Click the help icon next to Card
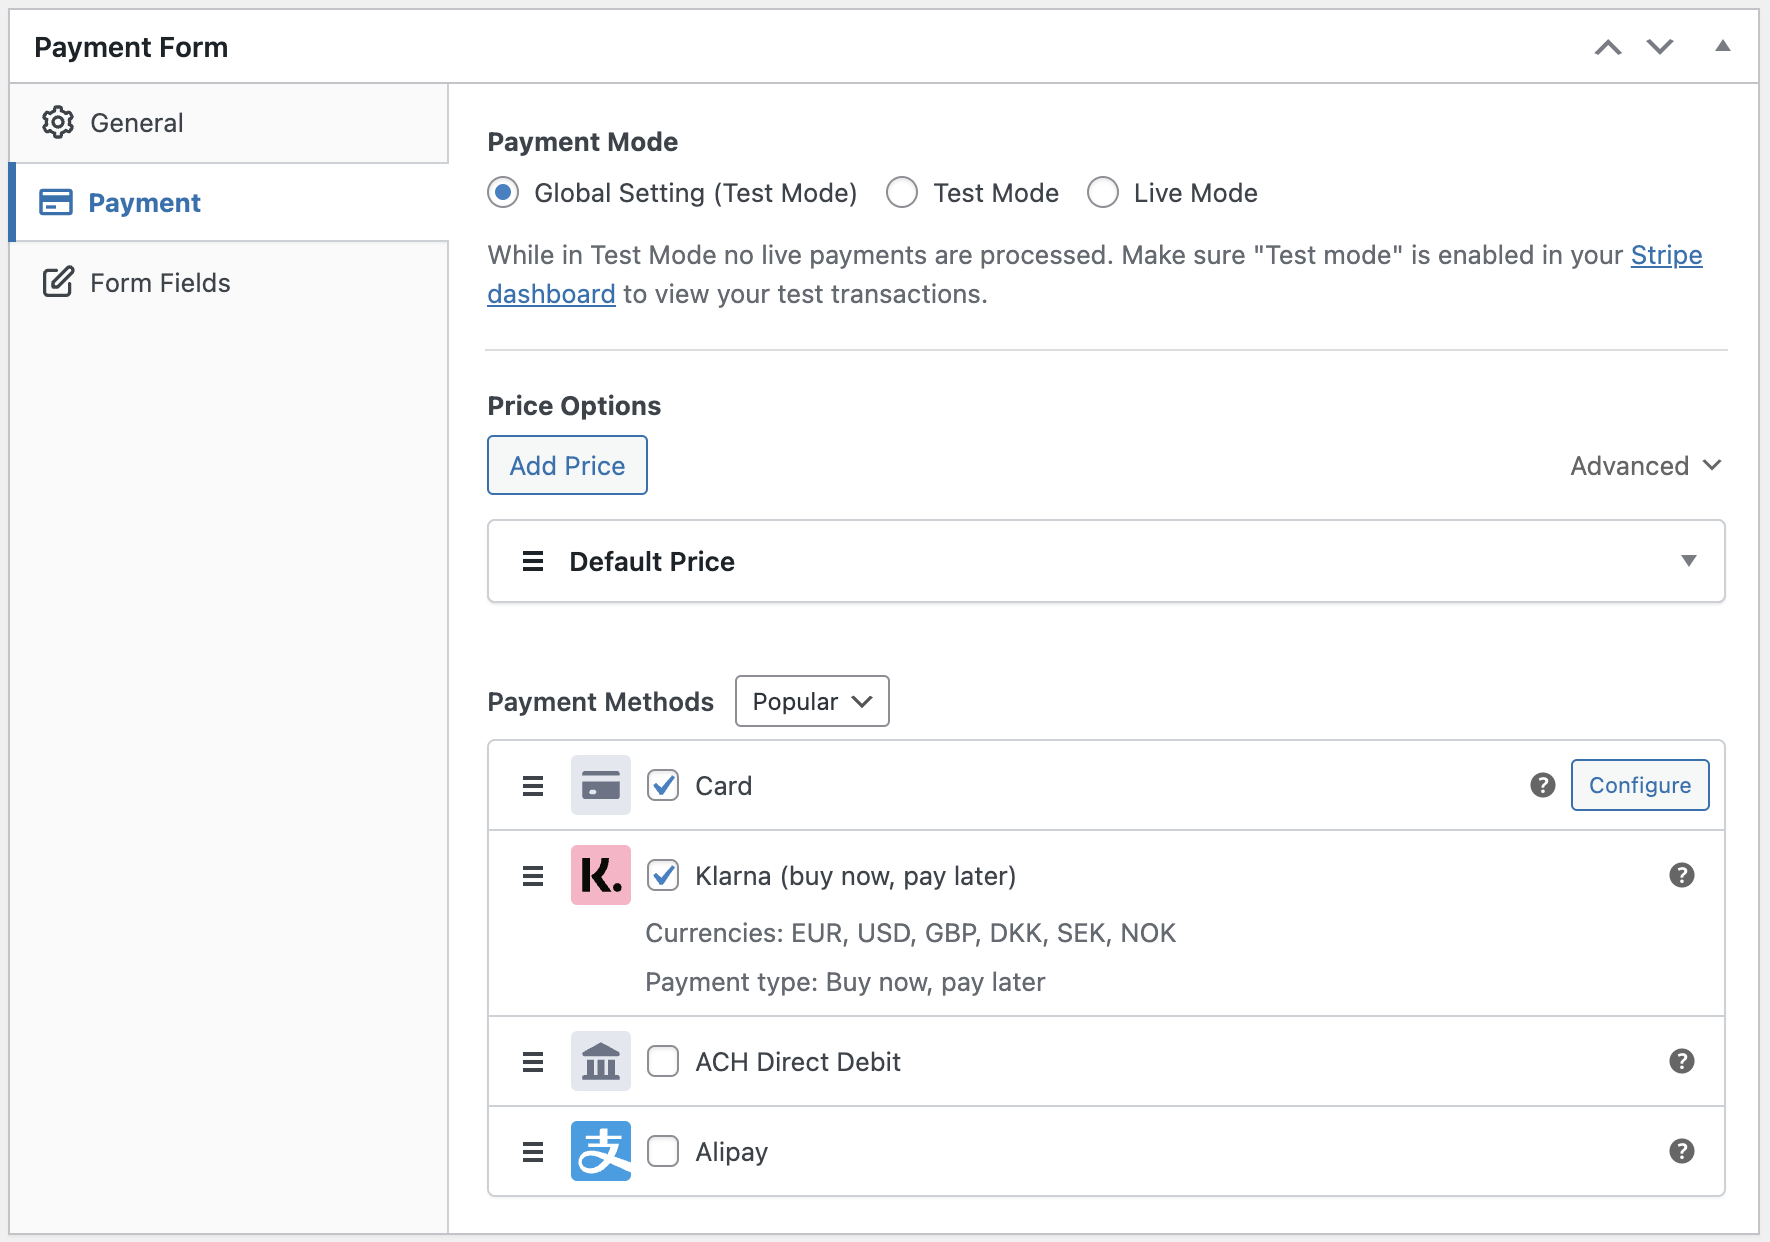The width and height of the screenshot is (1770, 1242). pyautogui.click(x=1542, y=785)
